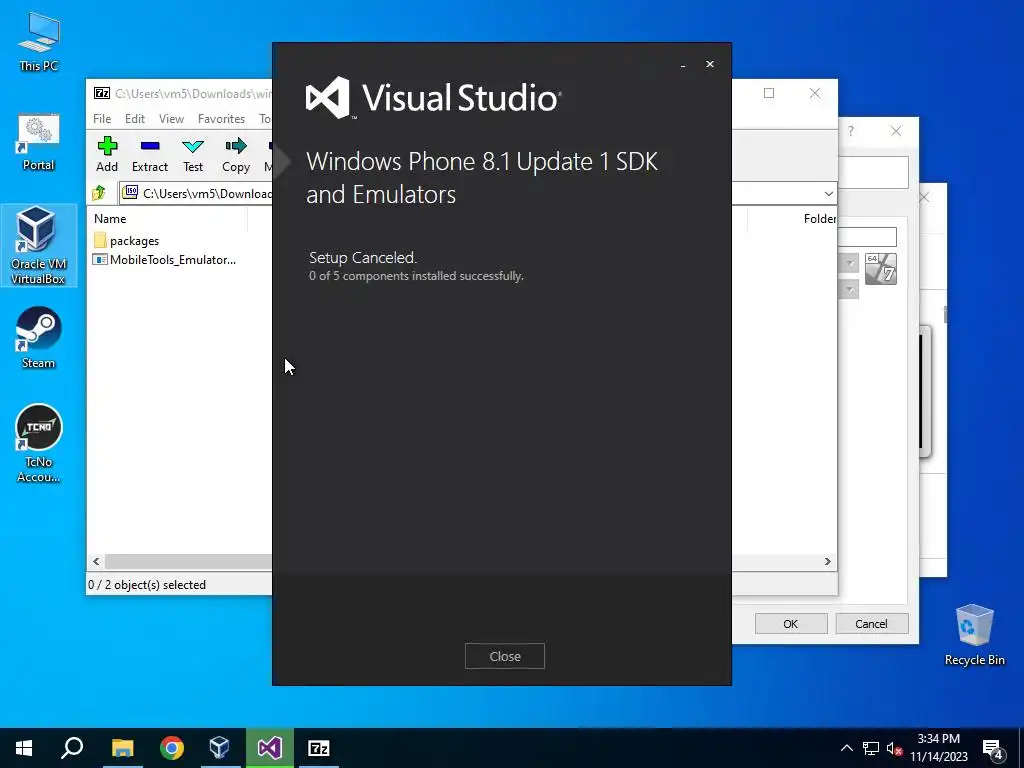1024x768 pixels.
Task: Open the muted volume tray icon
Action: [x=894, y=748]
